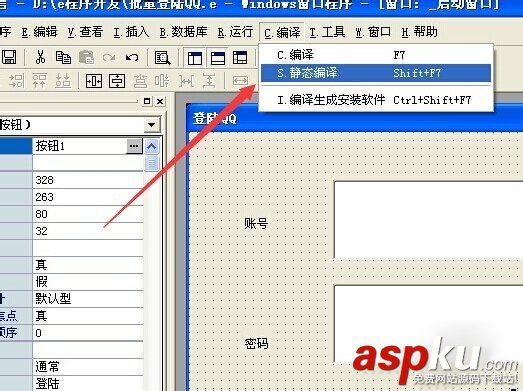Viewport: 523px width, 391px height.
Task: Select the 登陆 caption property value
Action: 88,383
